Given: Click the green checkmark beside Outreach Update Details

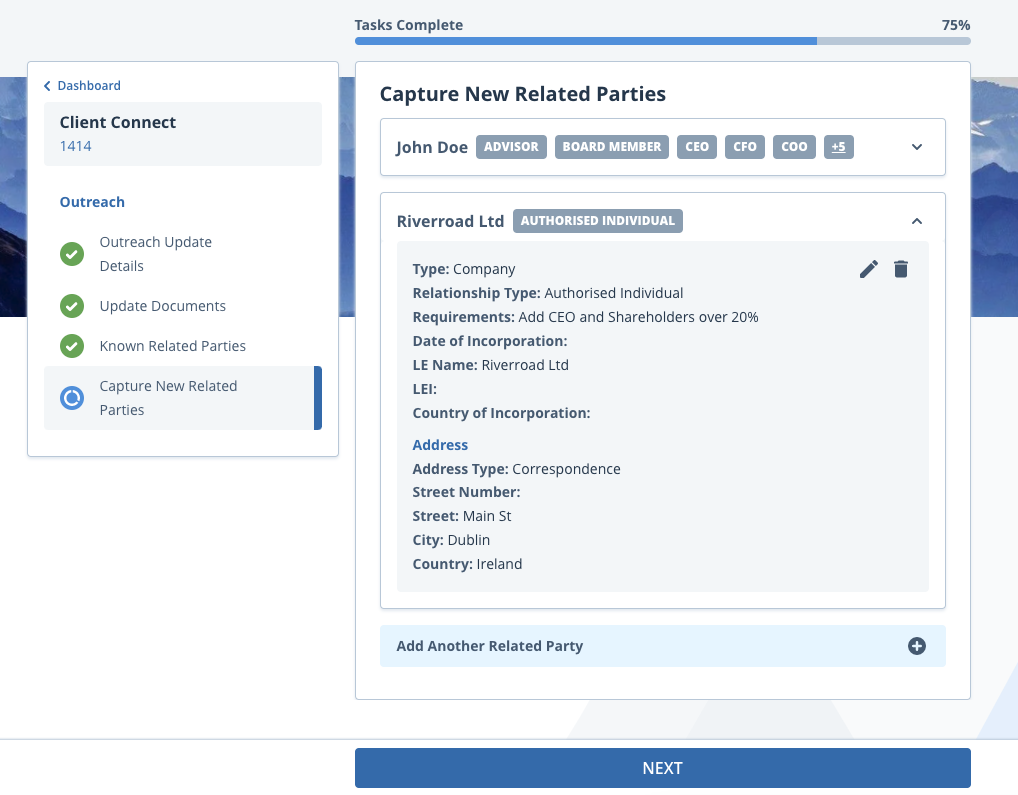Looking at the screenshot, I should click(71, 254).
